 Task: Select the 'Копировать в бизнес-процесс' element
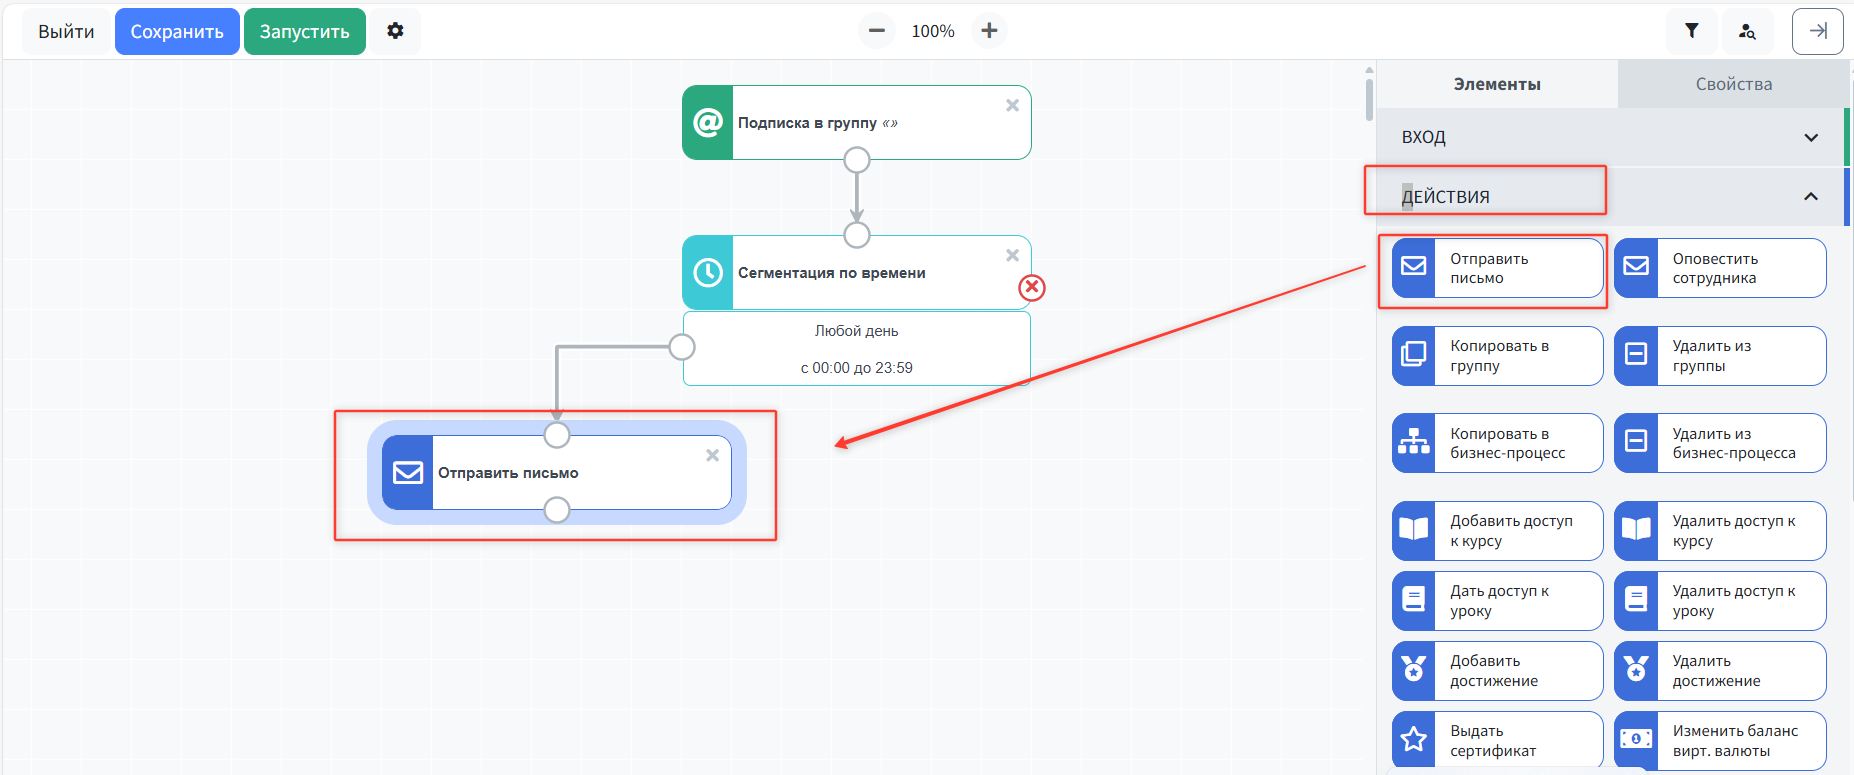(x=1497, y=443)
